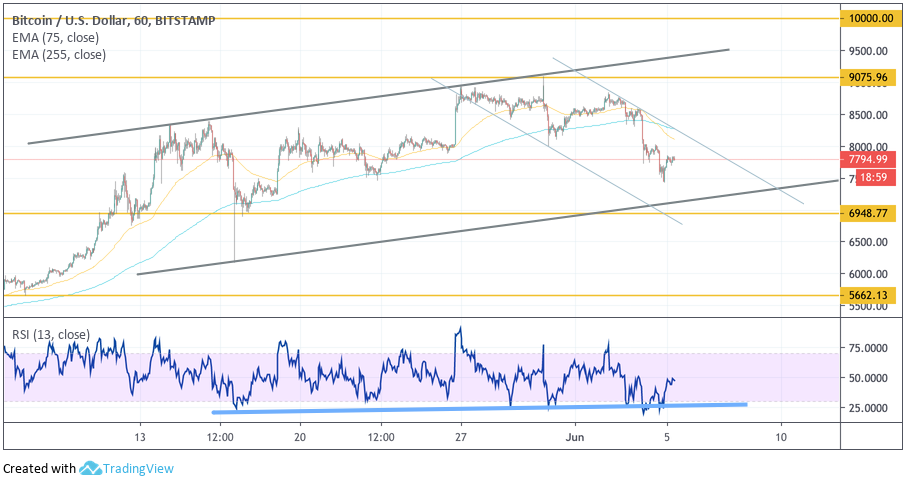Select the blue RSI support trendline

click(x=480, y=409)
